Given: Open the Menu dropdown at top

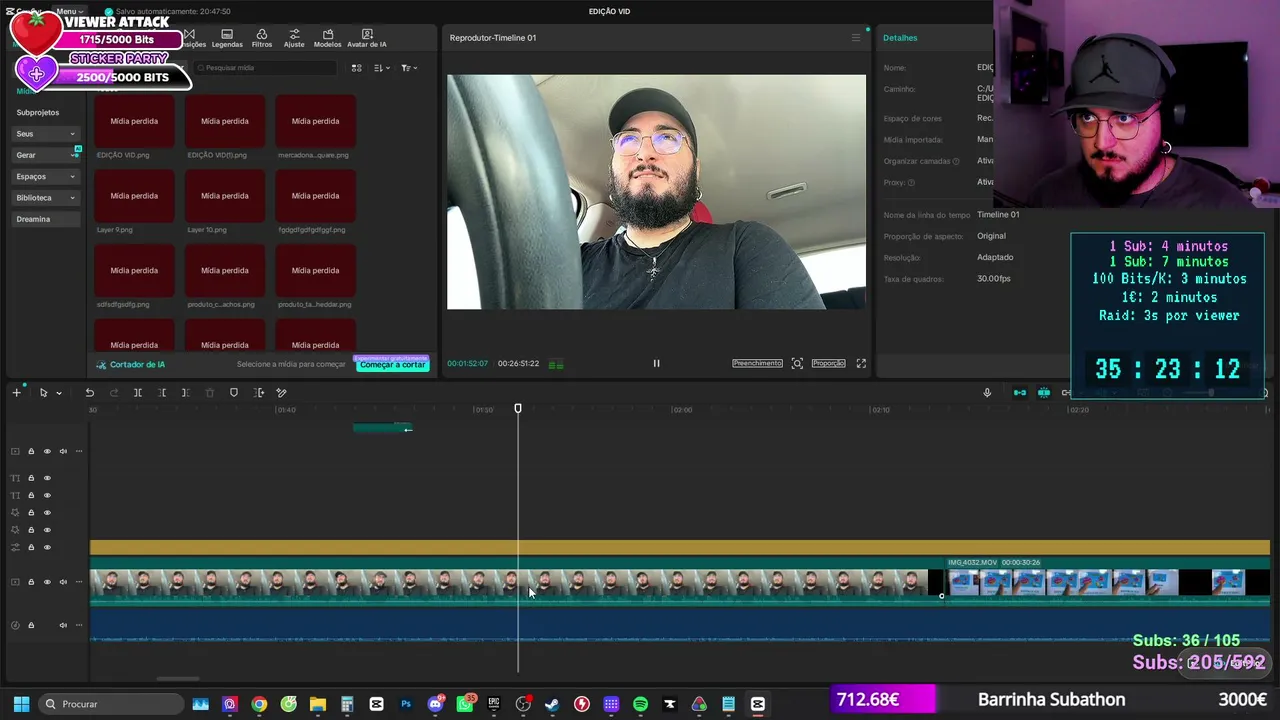Looking at the screenshot, I should click(69, 11).
